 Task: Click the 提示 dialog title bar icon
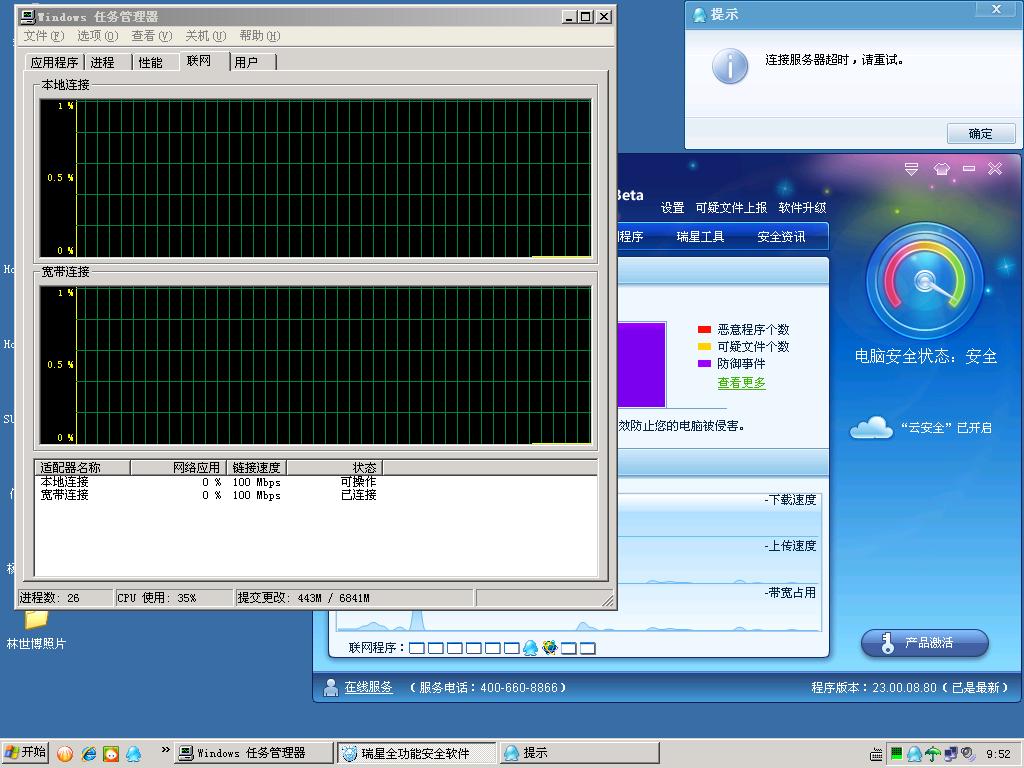pyautogui.click(x=699, y=14)
